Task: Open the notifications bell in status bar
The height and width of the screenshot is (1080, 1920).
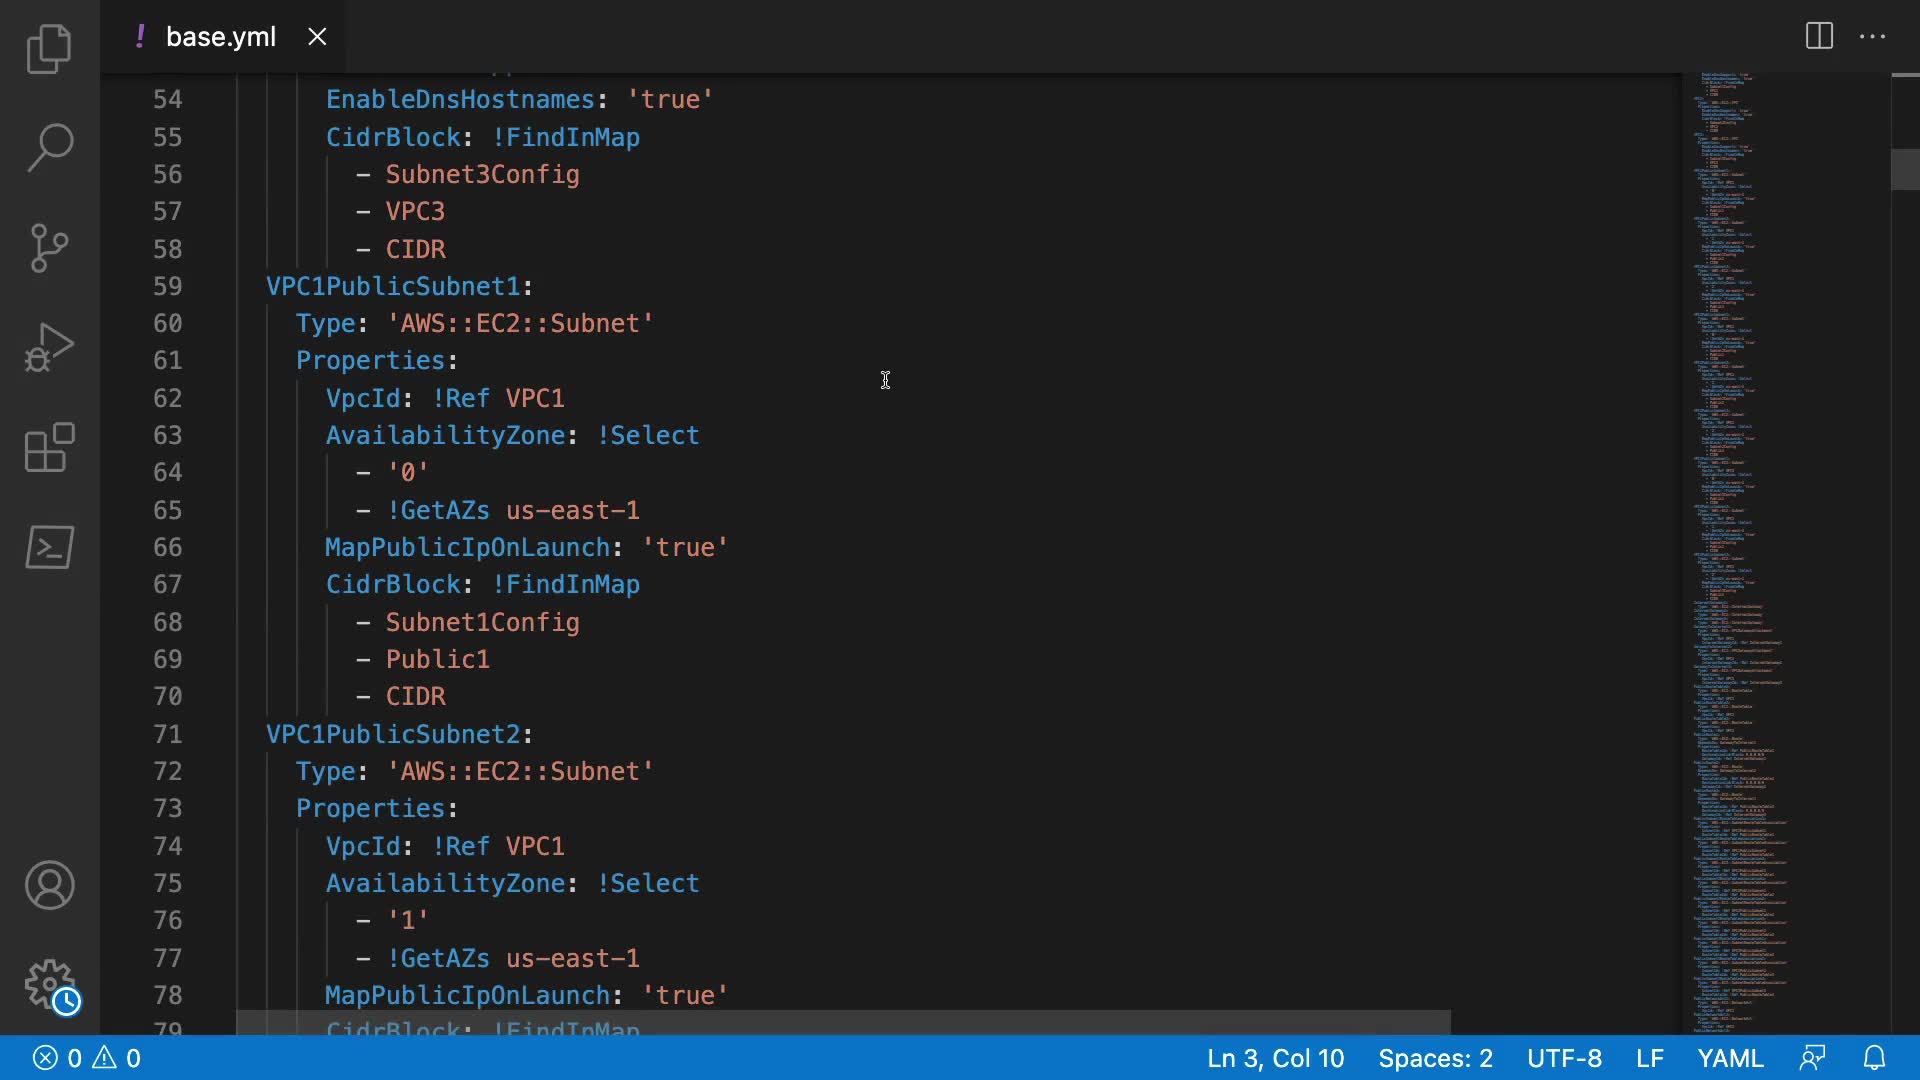Action: [x=1875, y=1058]
